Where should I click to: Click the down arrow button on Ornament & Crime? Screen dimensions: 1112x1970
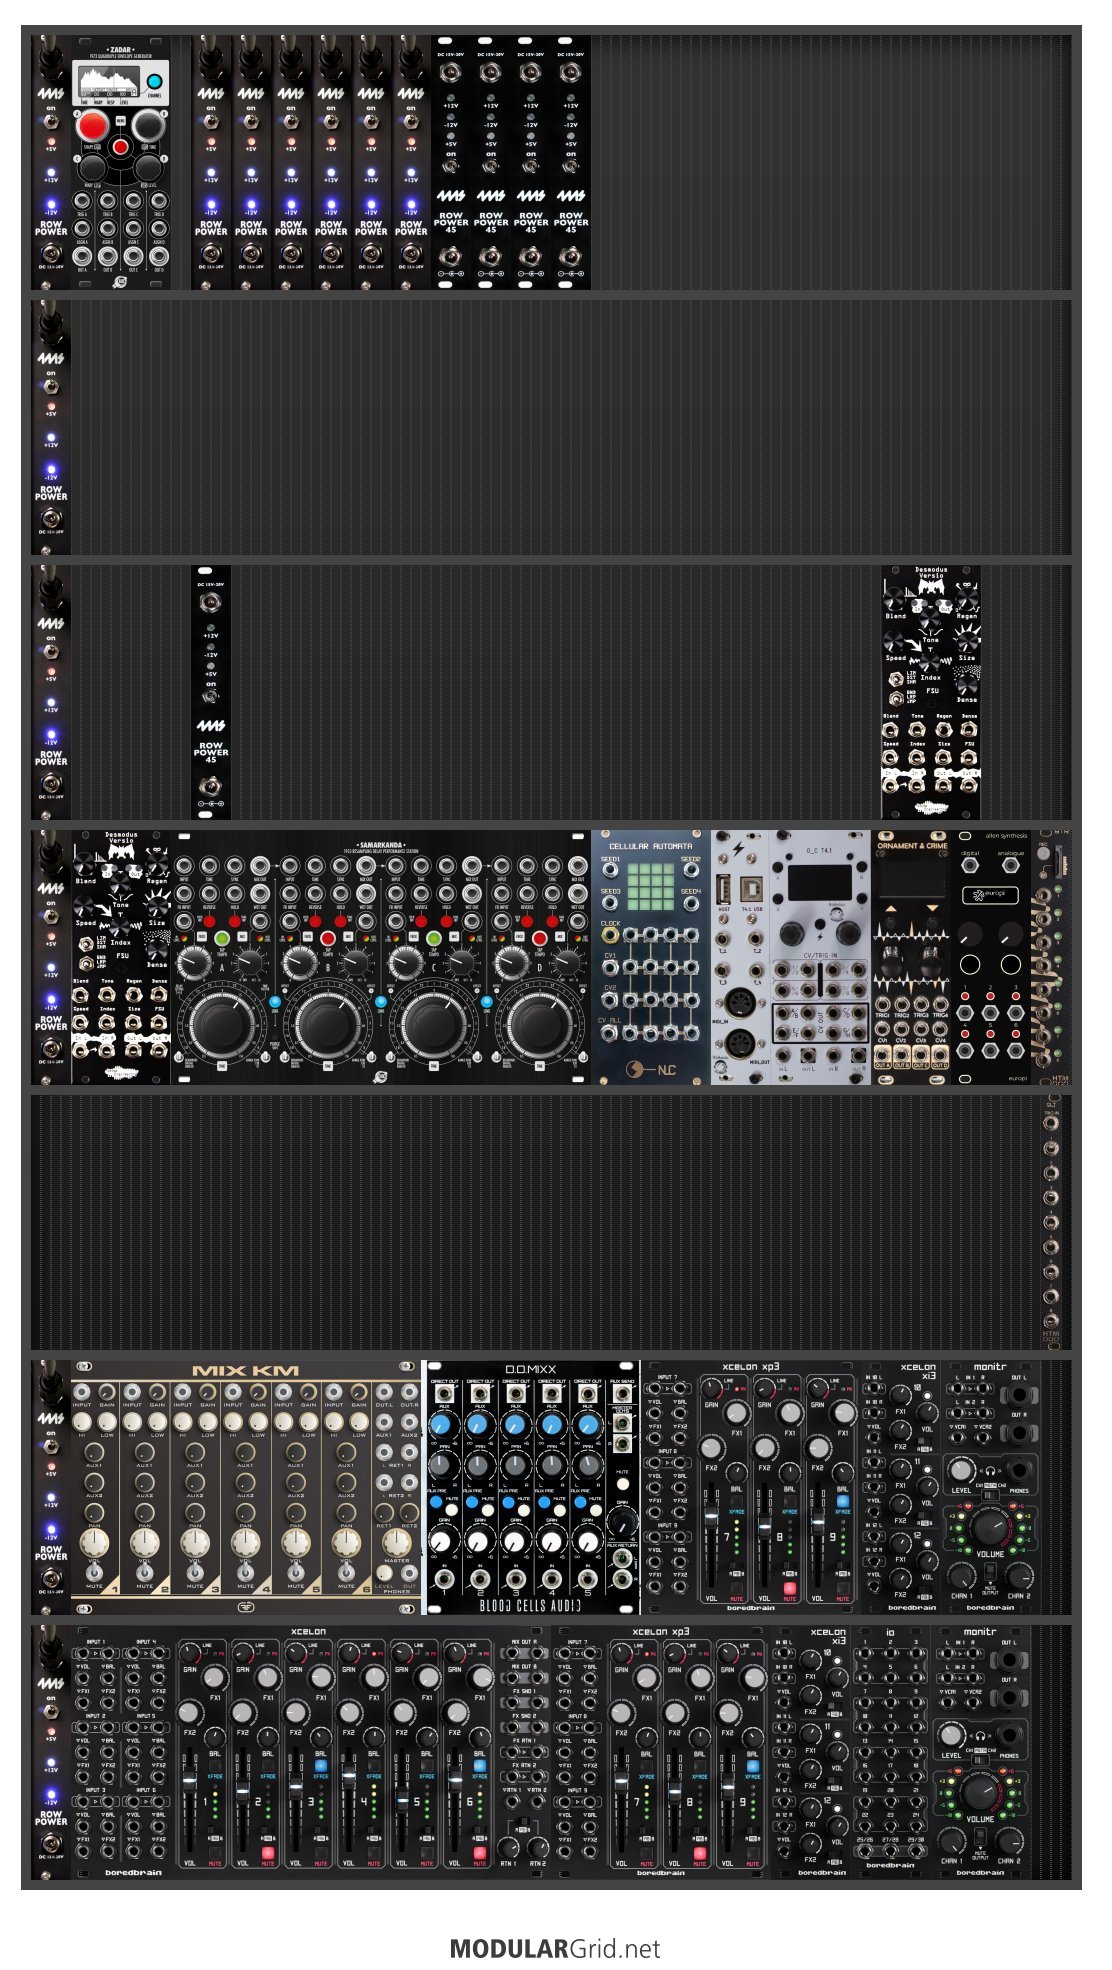[x=932, y=907]
